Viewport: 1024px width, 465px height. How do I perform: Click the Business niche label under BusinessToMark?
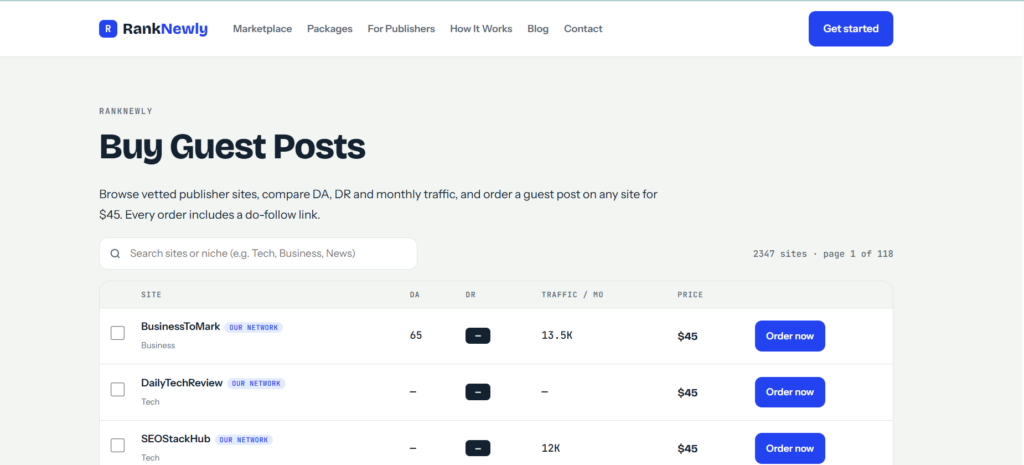click(158, 345)
